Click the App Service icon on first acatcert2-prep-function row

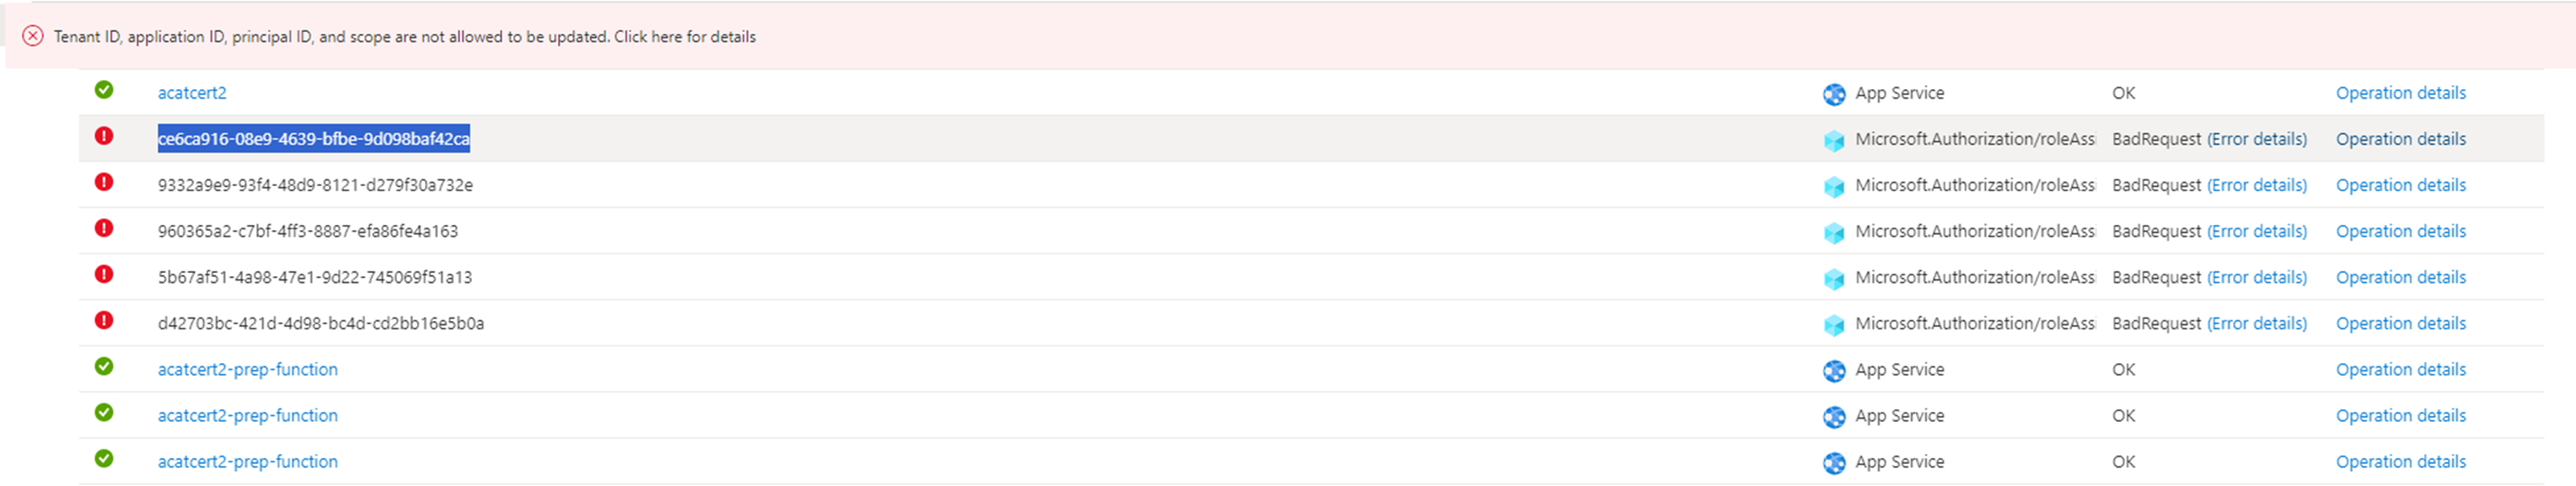click(x=1834, y=369)
